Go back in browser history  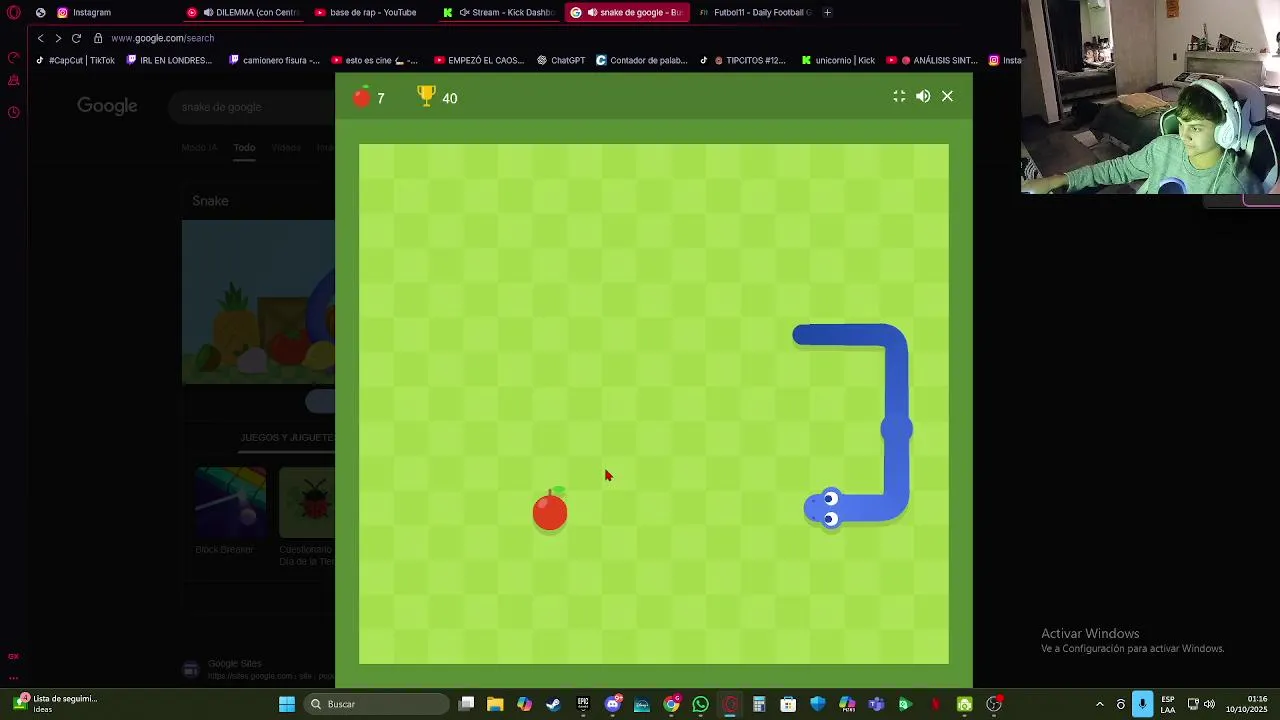(40, 38)
